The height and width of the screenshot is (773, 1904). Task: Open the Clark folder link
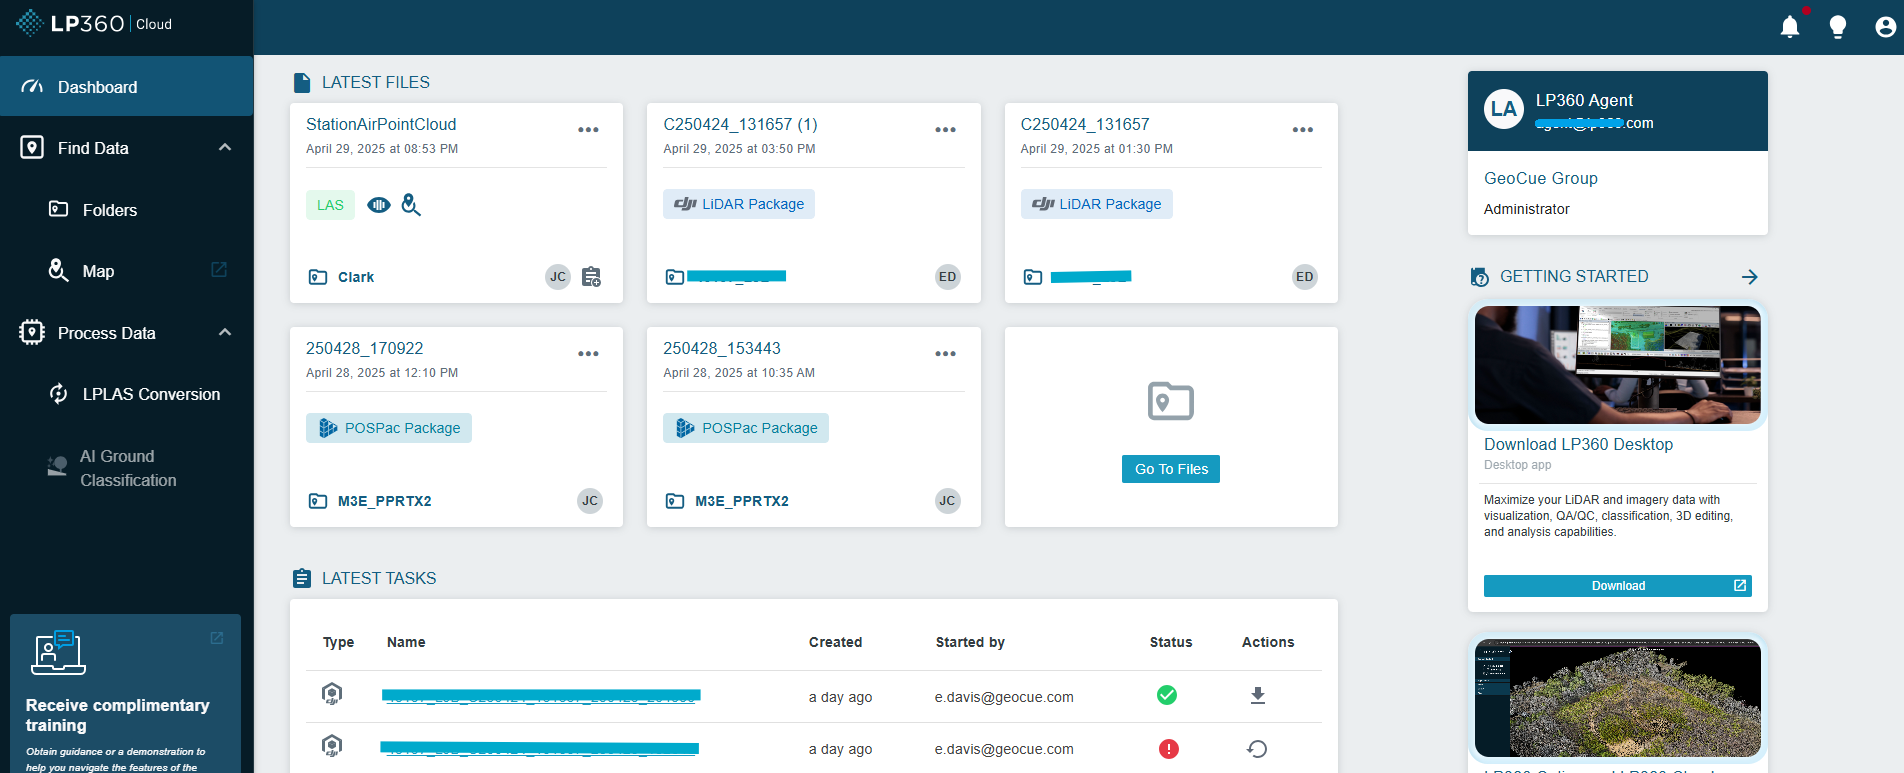click(x=356, y=277)
